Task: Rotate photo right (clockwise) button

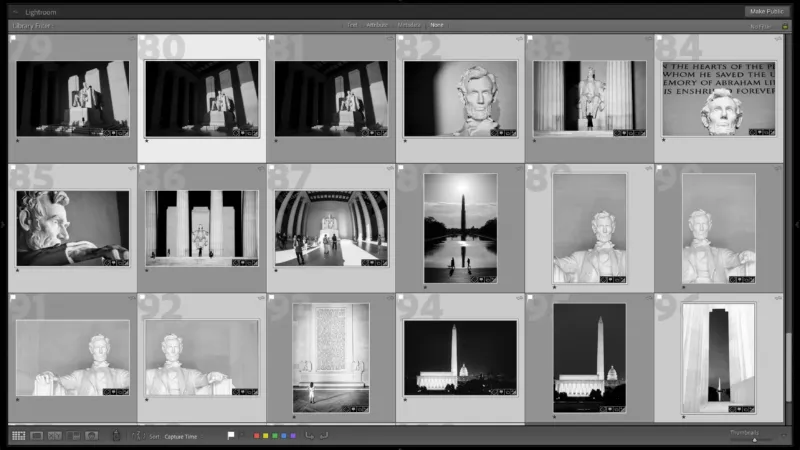Action: [324, 436]
